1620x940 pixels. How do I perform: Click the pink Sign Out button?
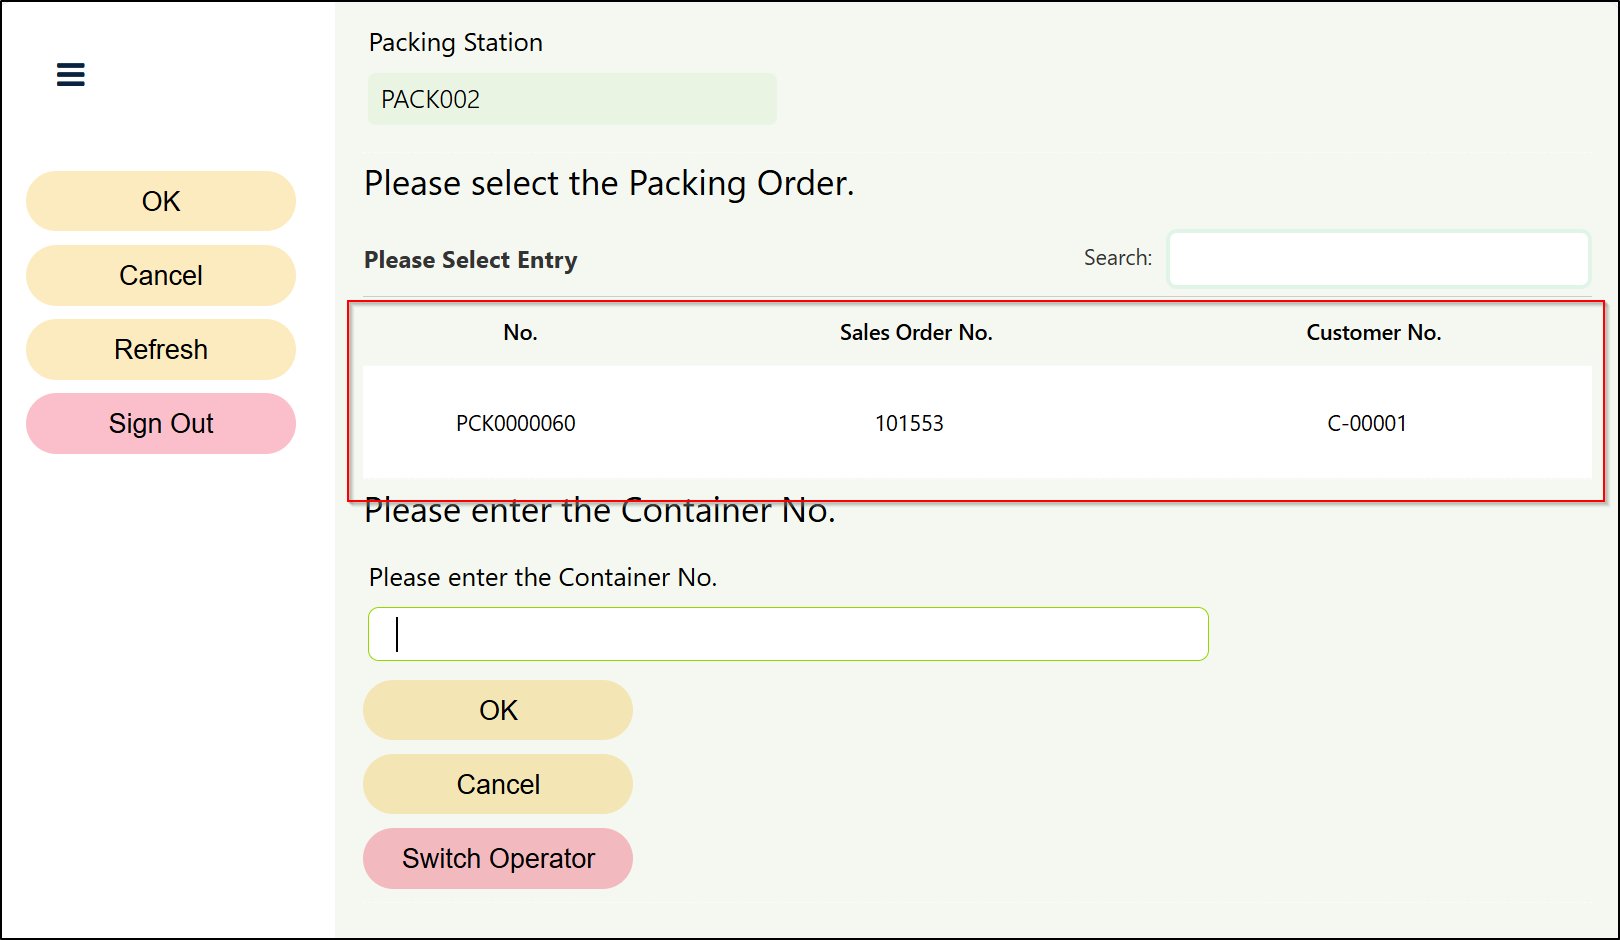[161, 424]
